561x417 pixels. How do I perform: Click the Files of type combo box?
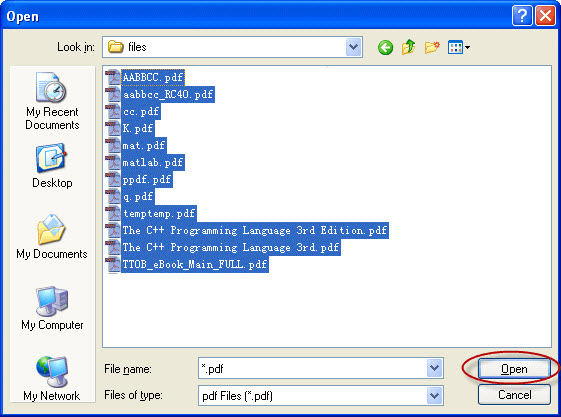pos(321,396)
